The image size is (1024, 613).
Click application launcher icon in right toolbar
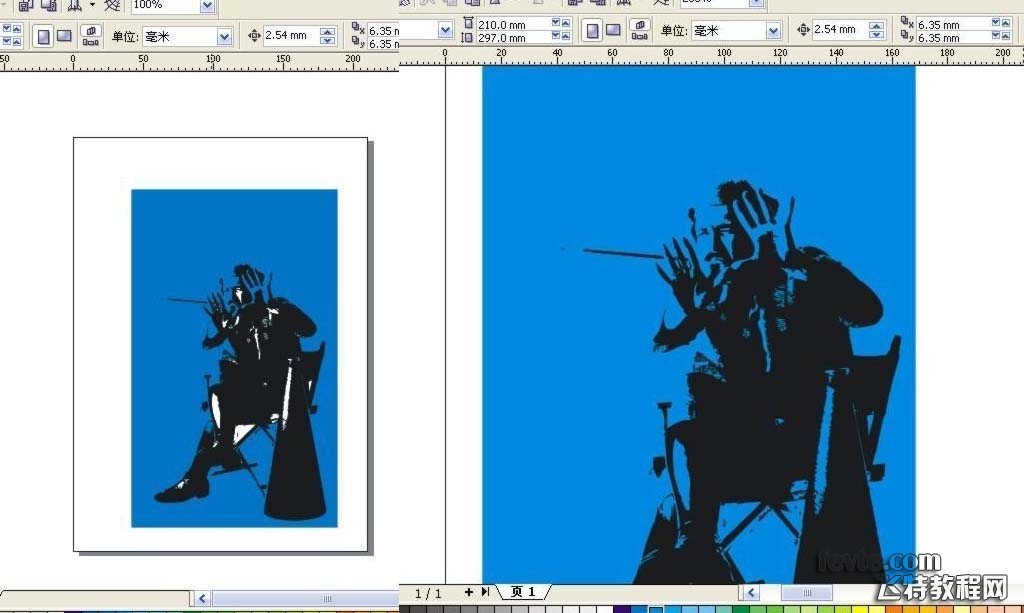(x=623, y=3)
